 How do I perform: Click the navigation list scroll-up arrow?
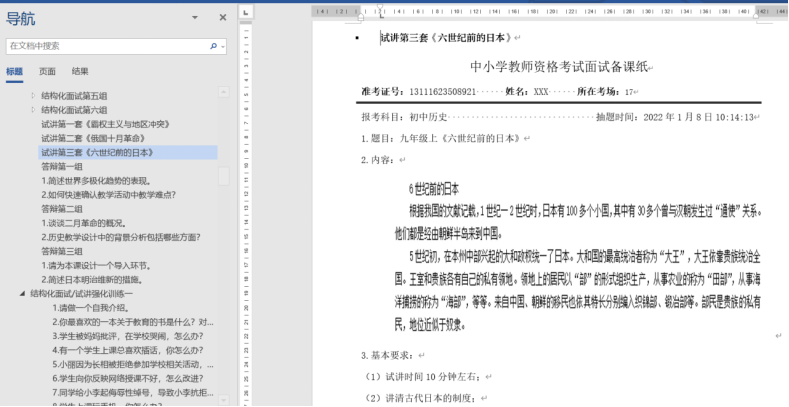click(x=225, y=94)
